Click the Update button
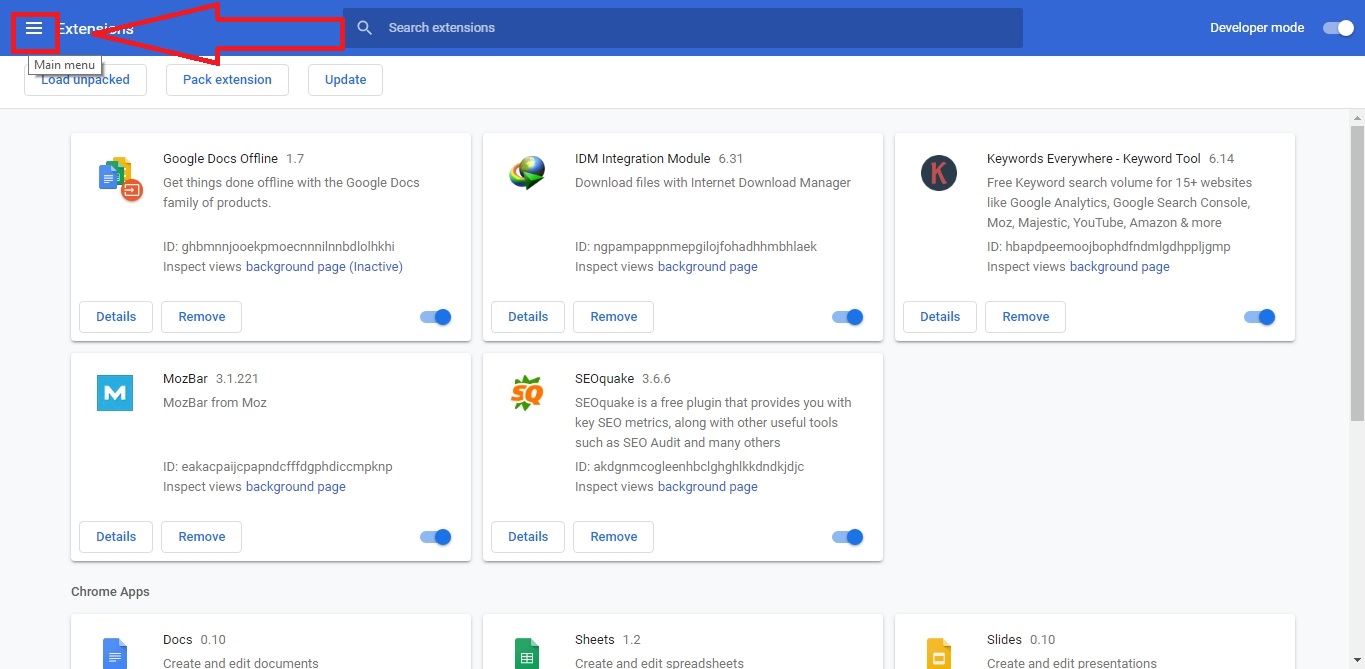The height and width of the screenshot is (669, 1365). coord(345,80)
